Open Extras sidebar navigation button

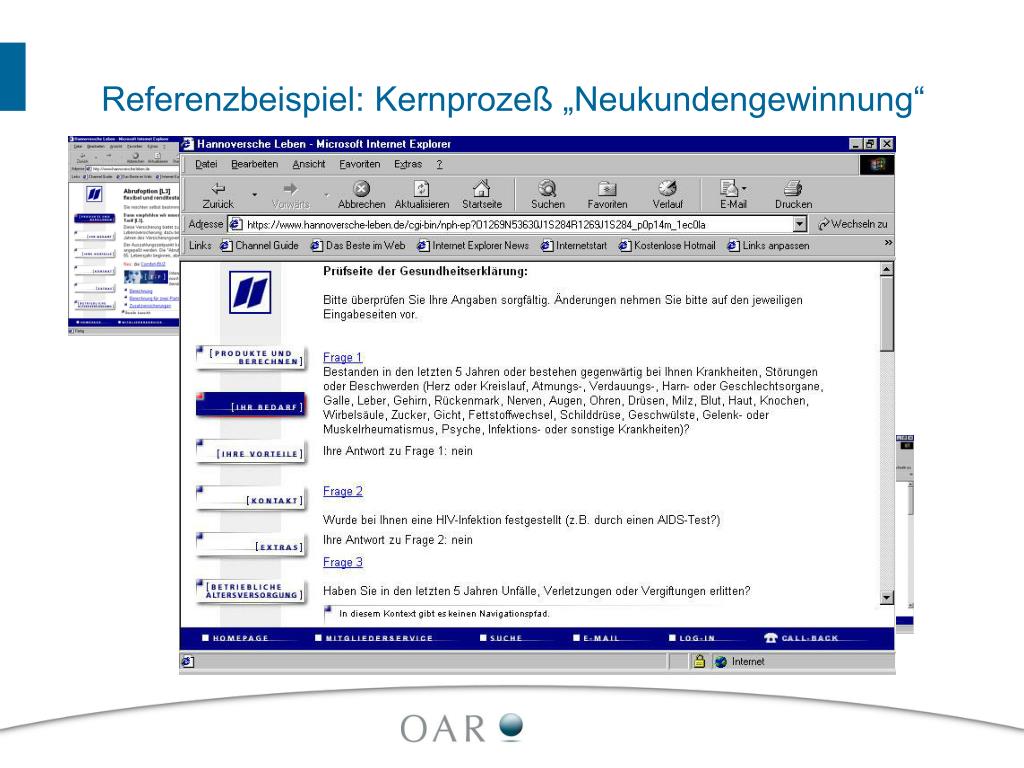coord(250,544)
